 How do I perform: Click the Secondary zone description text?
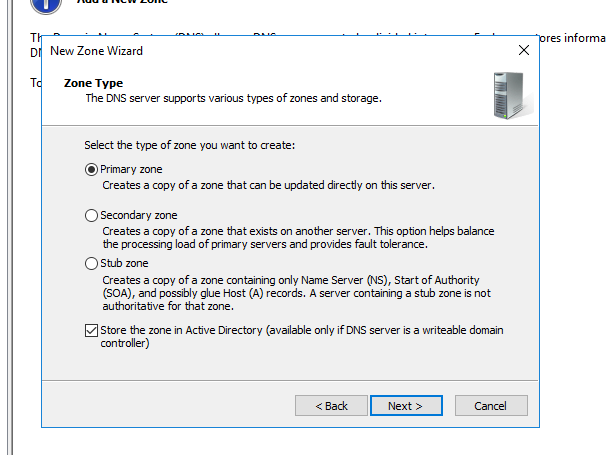click(x=298, y=237)
